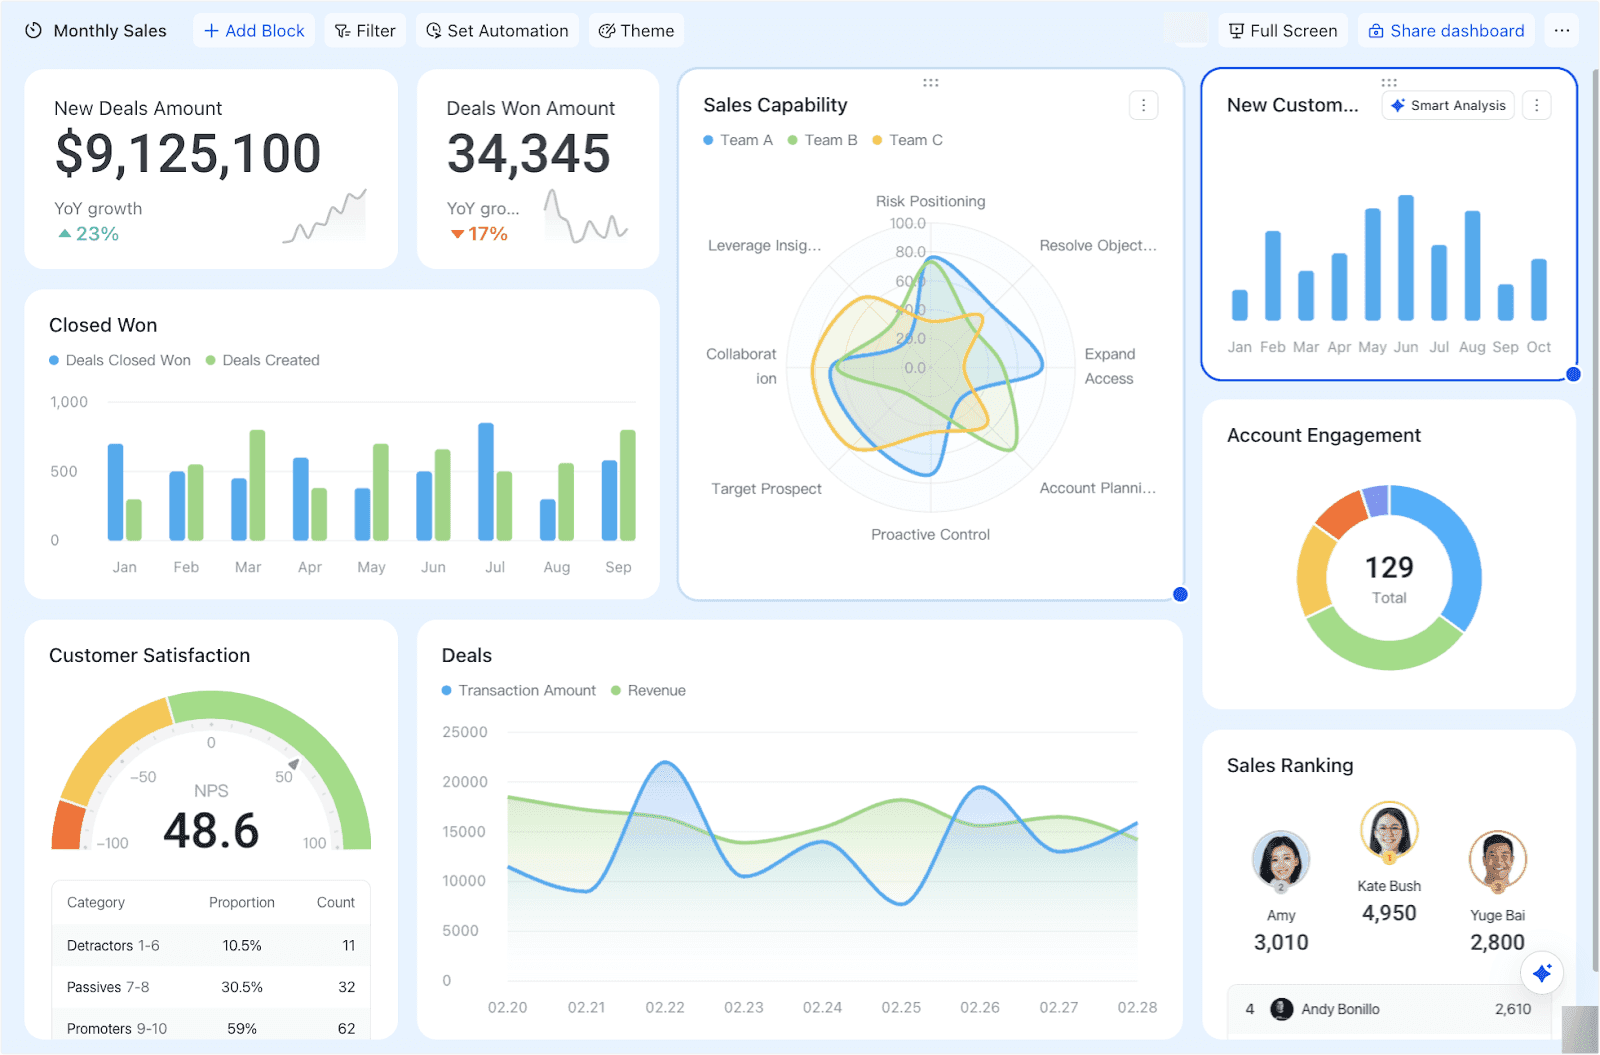Open the floating AI assistant sparkle button
The width and height of the screenshot is (1600, 1055).
click(1543, 972)
